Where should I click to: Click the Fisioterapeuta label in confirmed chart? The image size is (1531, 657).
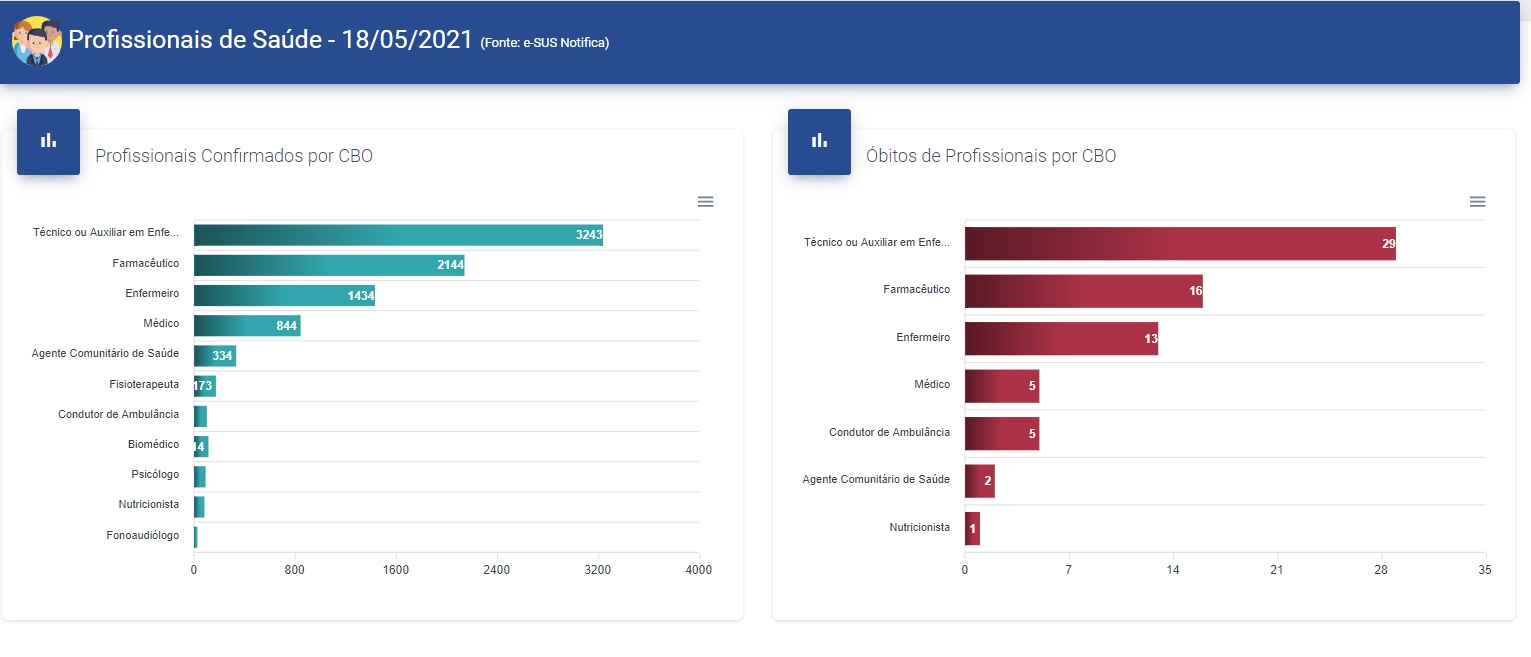click(x=144, y=384)
